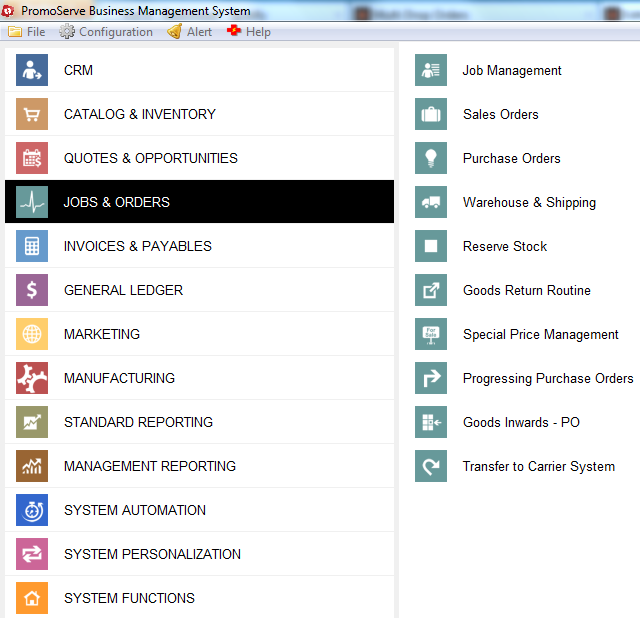Image resolution: width=640 pixels, height=618 pixels.
Task: Click the Manufacturing gears icon
Action: pyautogui.click(x=32, y=378)
